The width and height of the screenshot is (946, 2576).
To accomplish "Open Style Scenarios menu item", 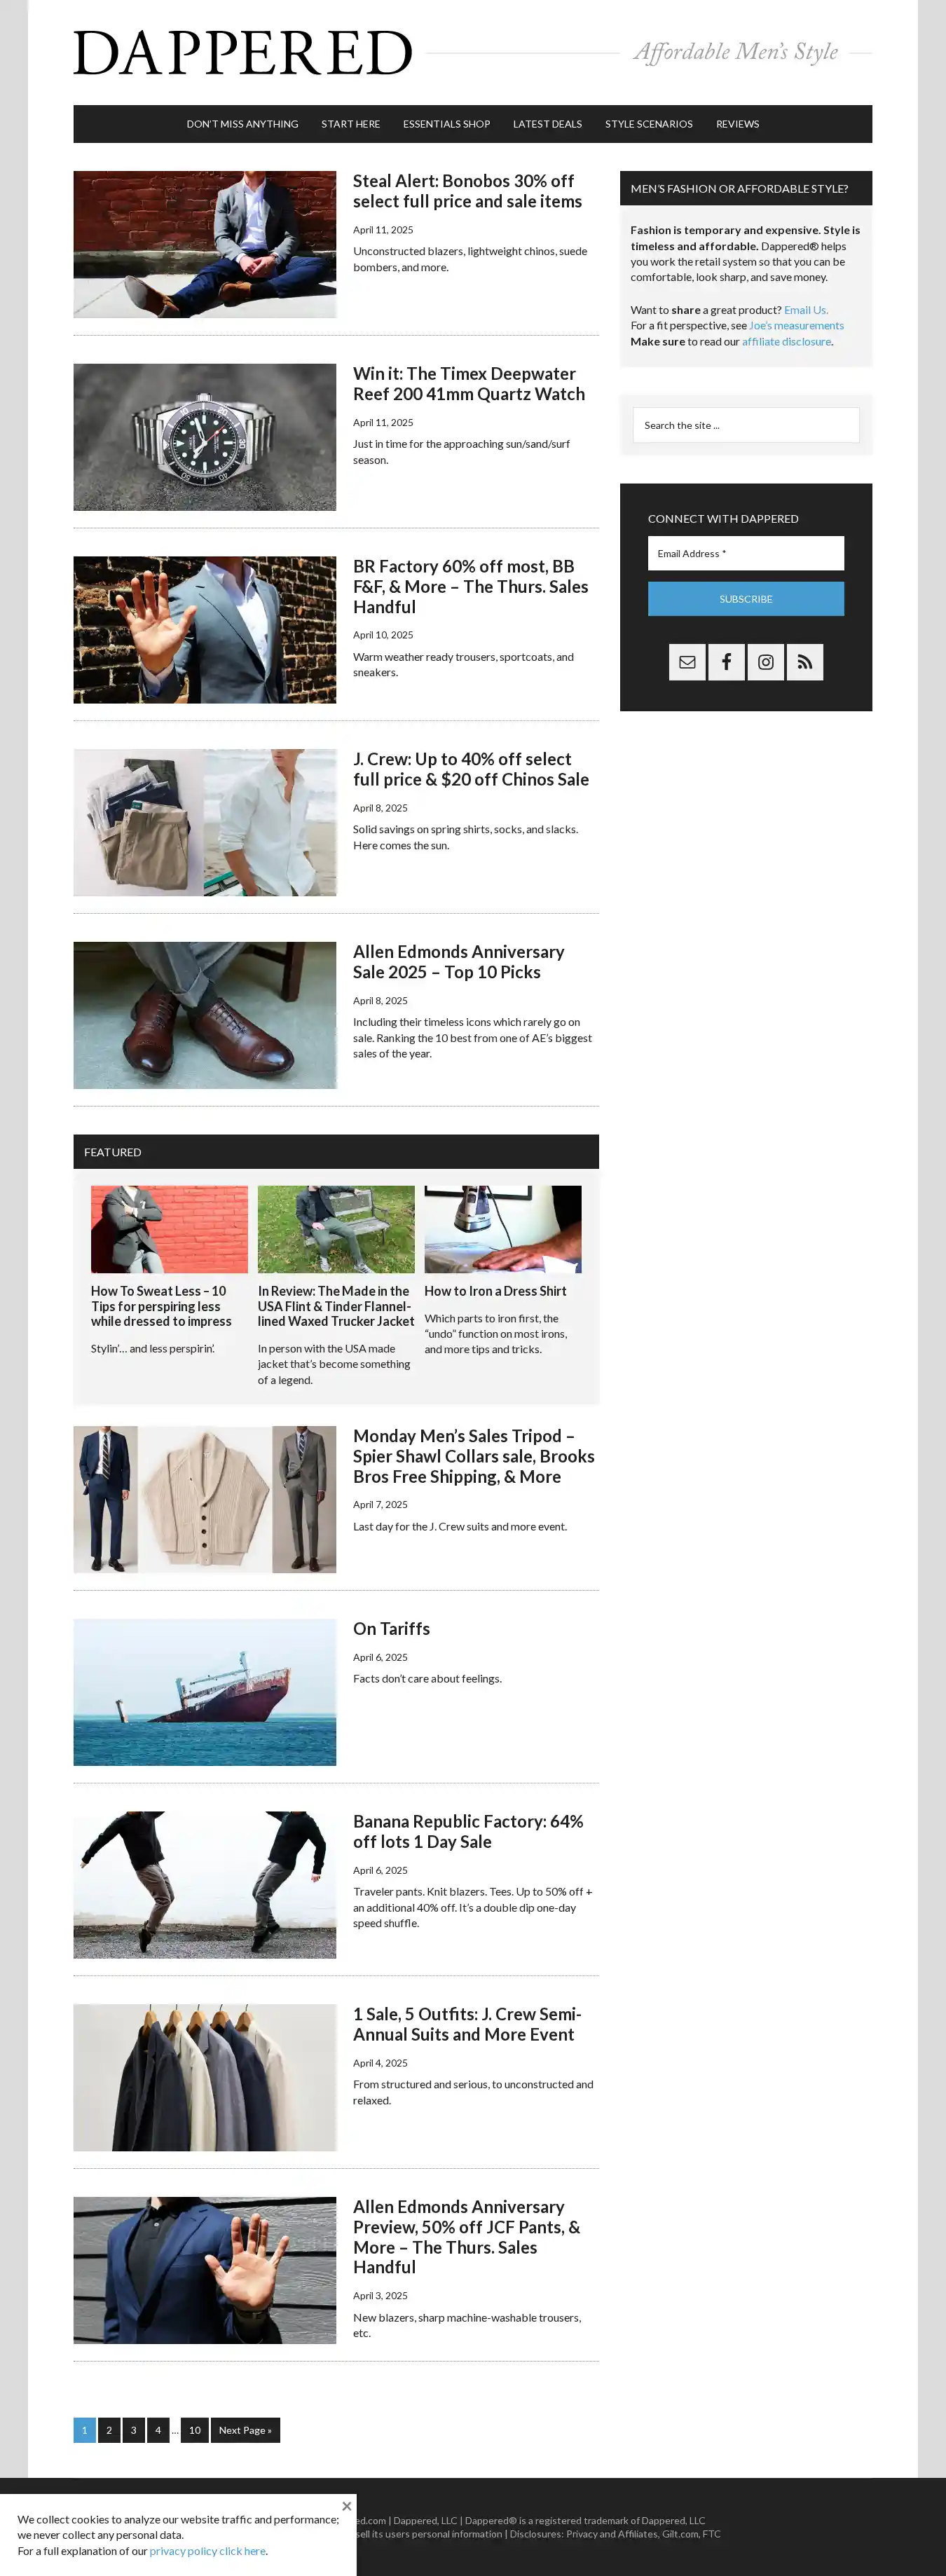I will [648, 124].
